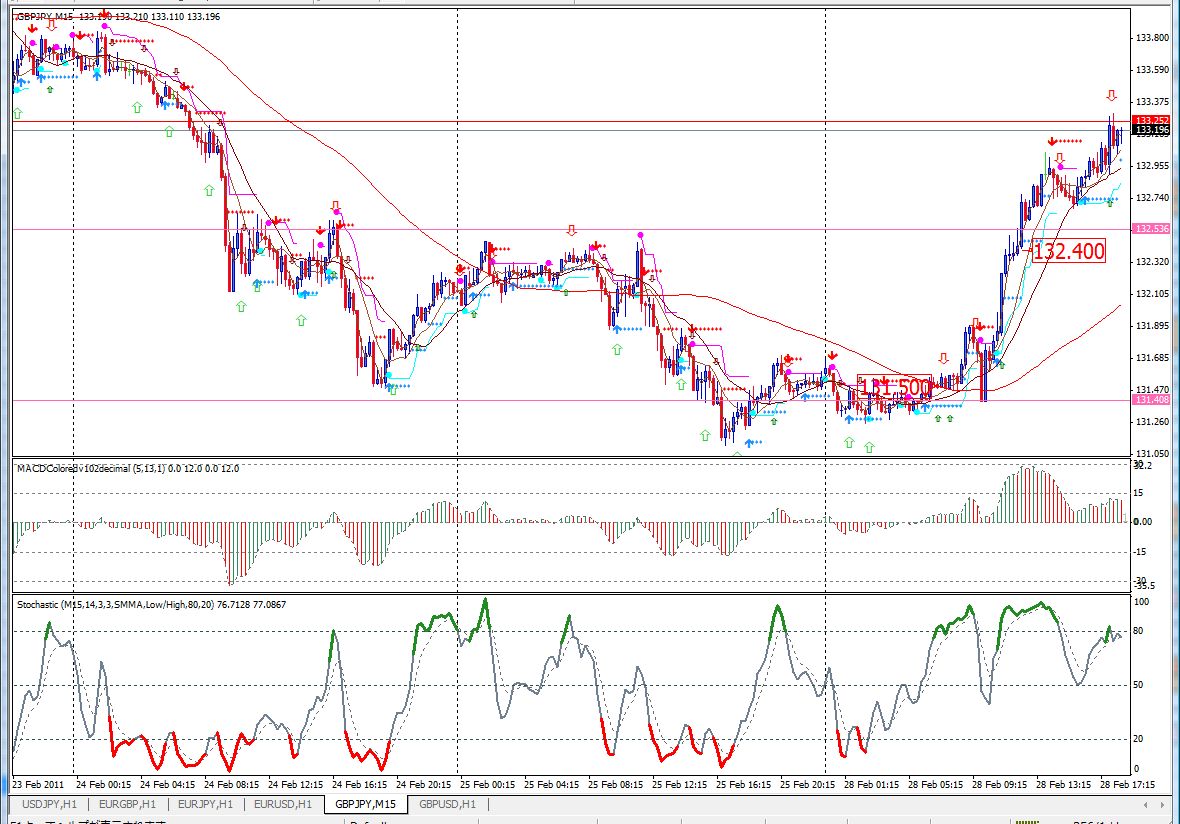Click the 25 Feb 16:15 time label
Screen dimensions: 1180x824
[x=744, y=784]
